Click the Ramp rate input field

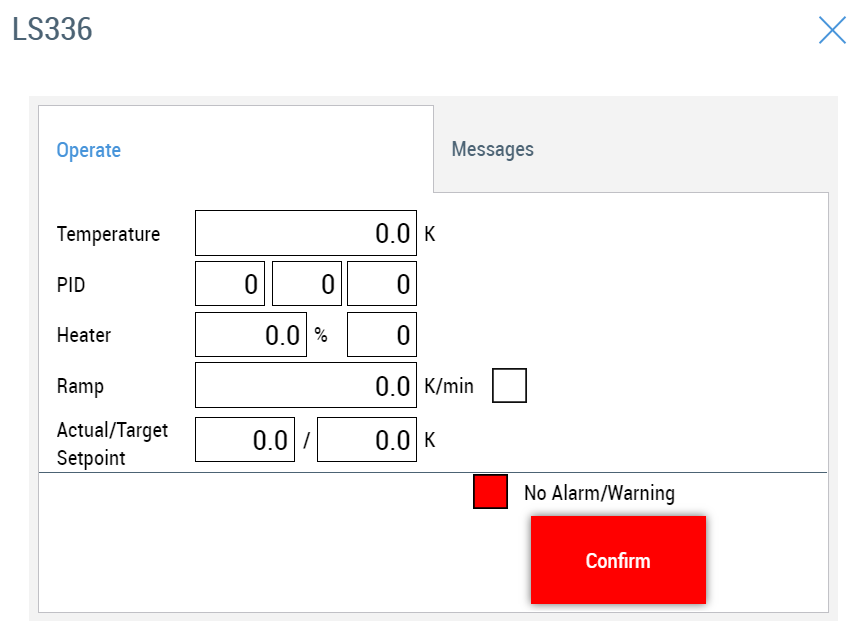tap(305, 386)
